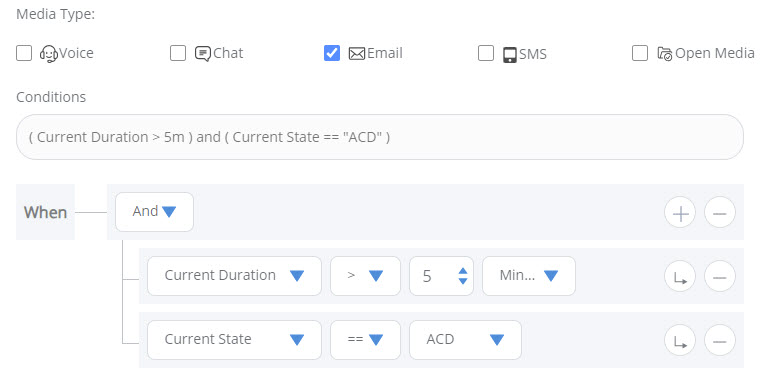Open the Minutes time unit dropdown

click(529, 276)
